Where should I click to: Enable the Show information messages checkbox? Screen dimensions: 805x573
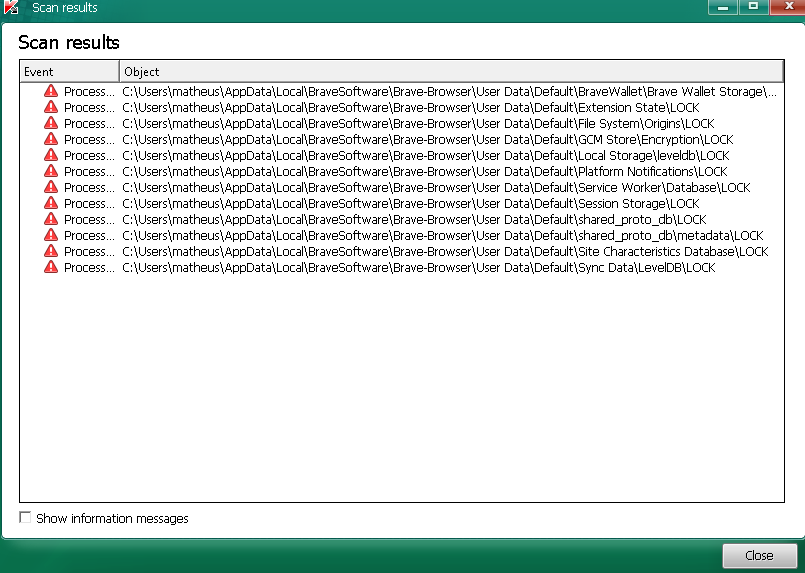25,517
